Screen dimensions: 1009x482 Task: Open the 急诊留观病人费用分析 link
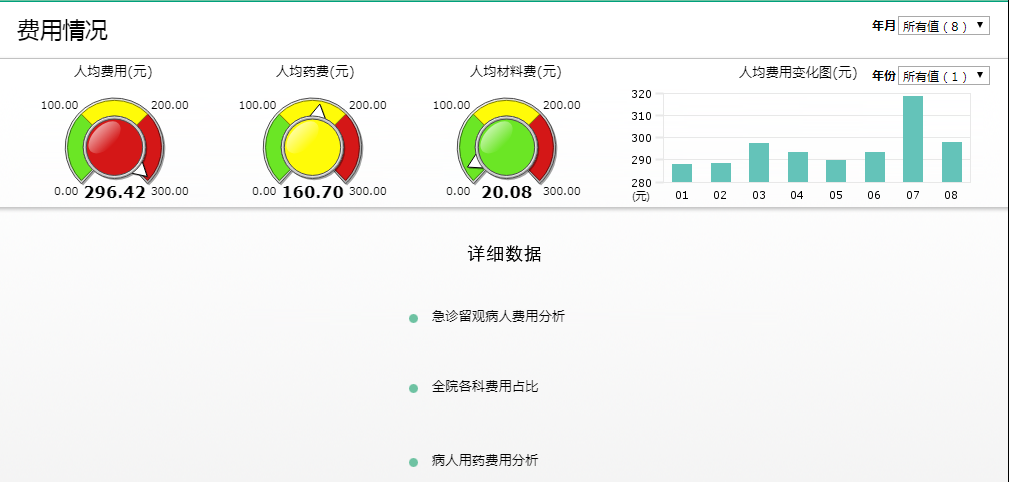498,316
